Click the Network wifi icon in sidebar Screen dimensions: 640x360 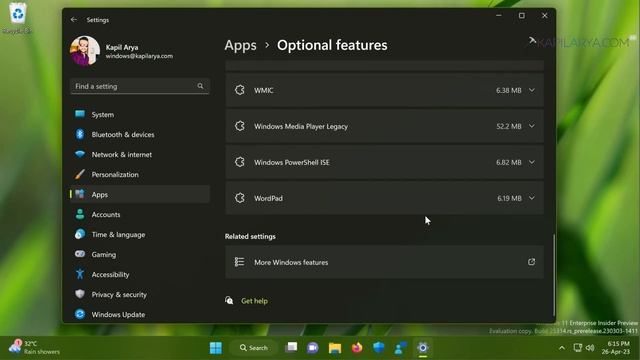(x=80, y=154)
